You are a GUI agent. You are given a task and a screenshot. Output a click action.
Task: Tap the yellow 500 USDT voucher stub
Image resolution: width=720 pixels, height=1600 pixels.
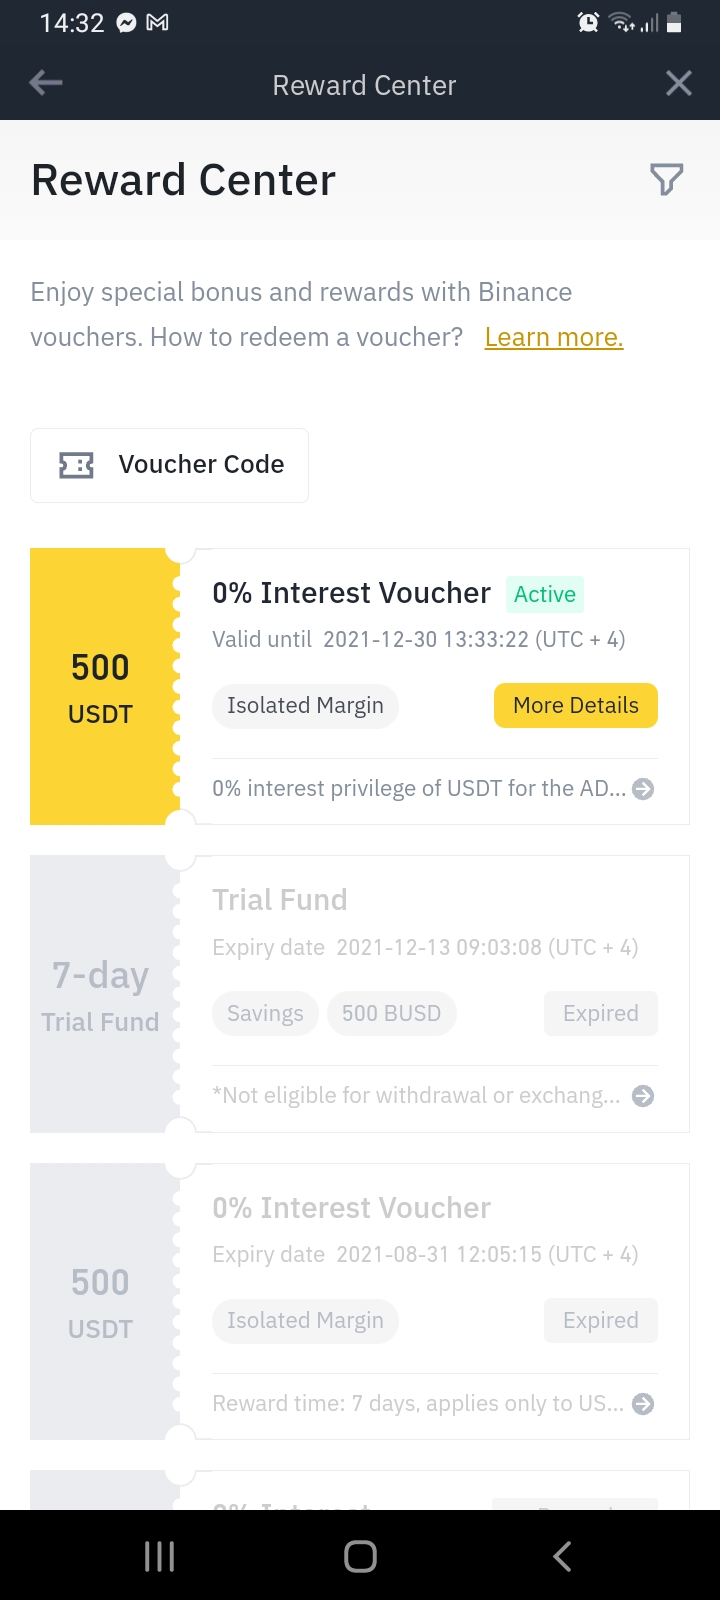click(x=101, y=688)
